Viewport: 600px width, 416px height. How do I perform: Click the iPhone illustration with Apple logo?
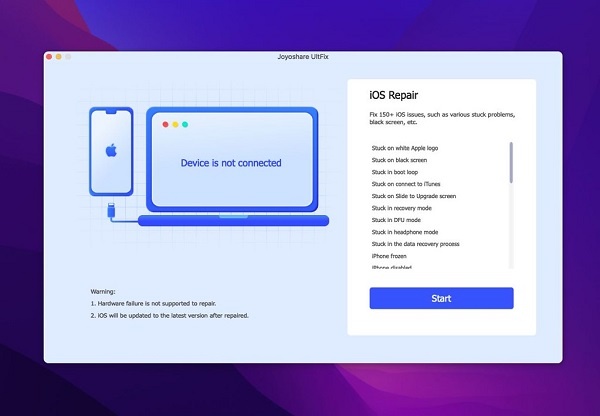[111, 151]
